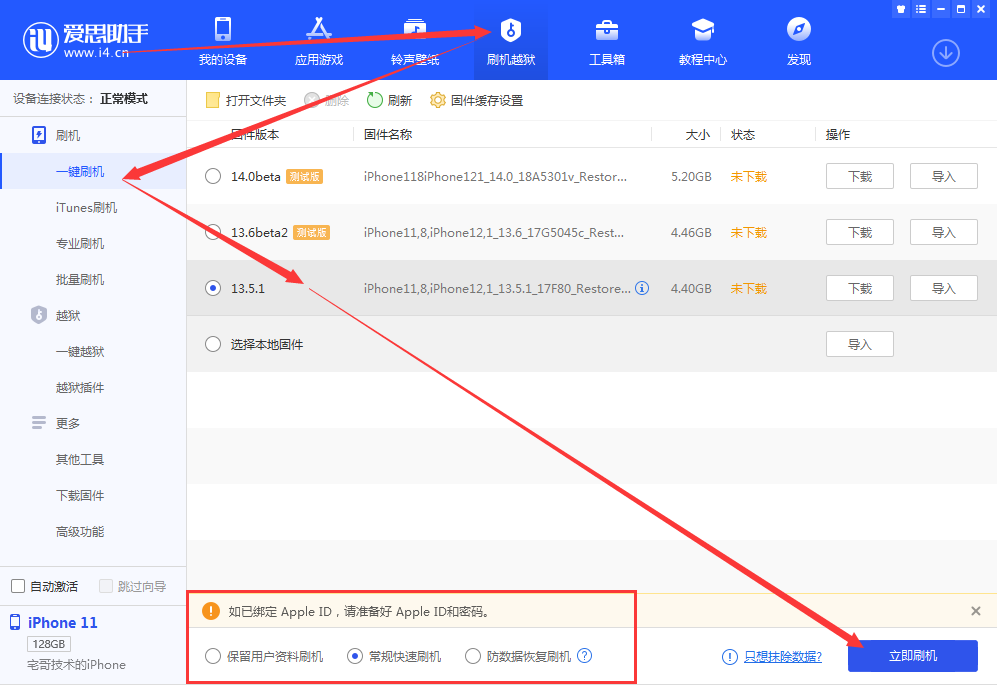The image size is (997, 687).
Task: Open the 发现 compass icon
Action: tap(799, 29)
